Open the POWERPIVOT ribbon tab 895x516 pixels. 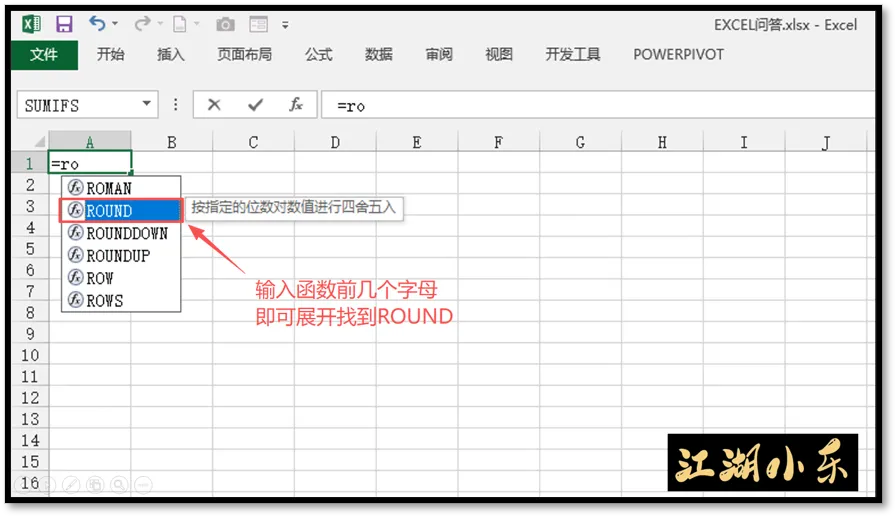tap(678, 54)
